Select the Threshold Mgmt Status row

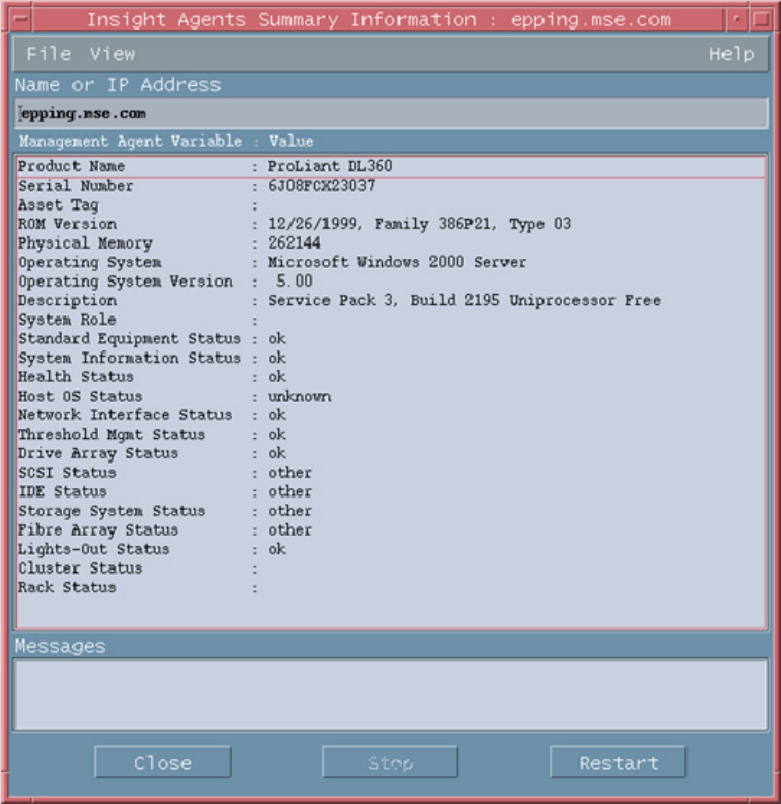tap(391, 434)
